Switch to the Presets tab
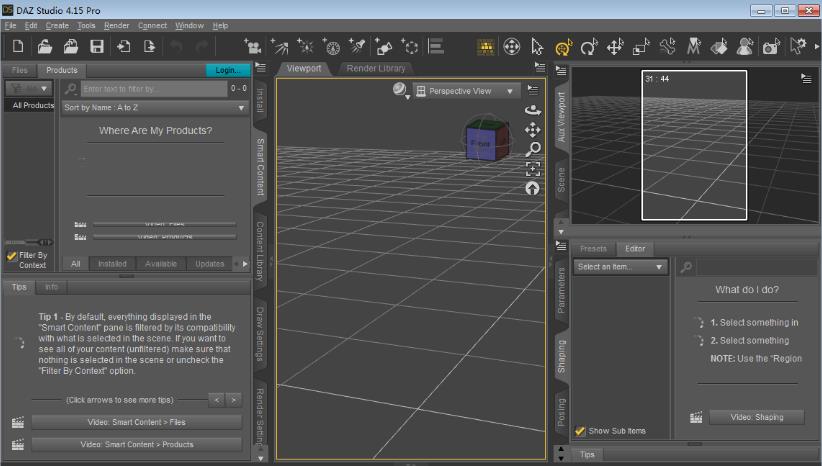This screenshot has width=822, height=466. tap(593, 248)
